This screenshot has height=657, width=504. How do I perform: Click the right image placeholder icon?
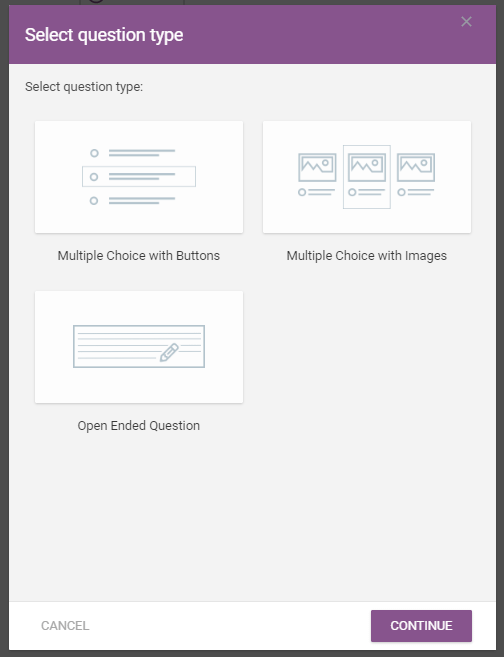pos(416,168)
